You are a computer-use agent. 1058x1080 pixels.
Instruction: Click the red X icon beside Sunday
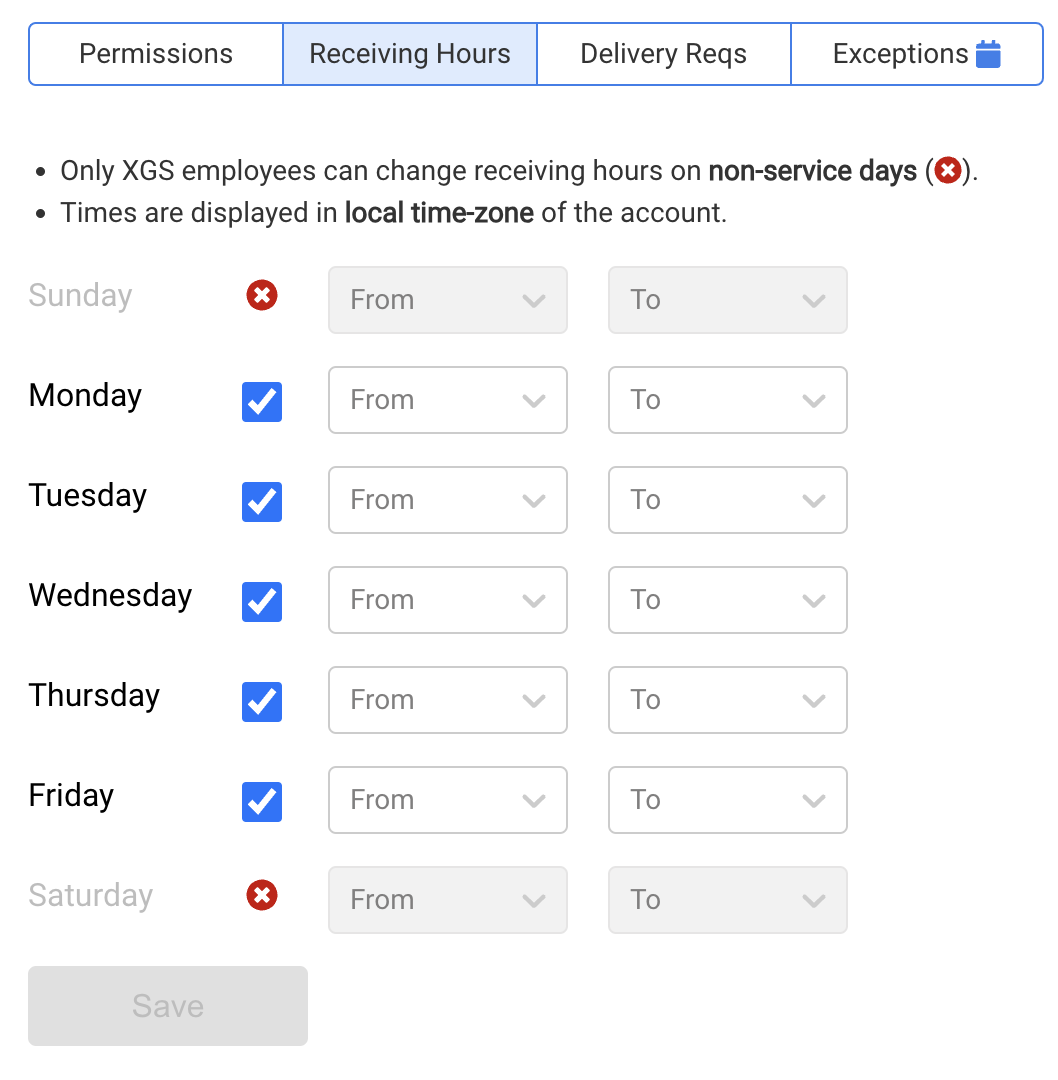(262, 296)
